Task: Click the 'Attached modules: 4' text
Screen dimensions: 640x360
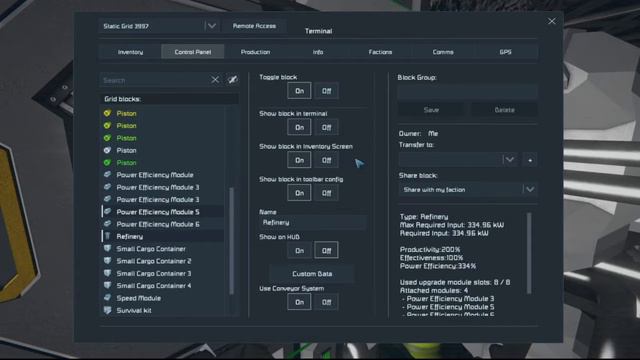Action: coord(434,290)
